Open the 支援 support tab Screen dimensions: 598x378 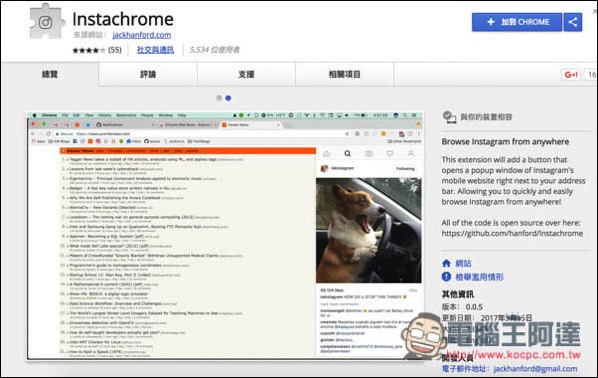pos(246,74)
